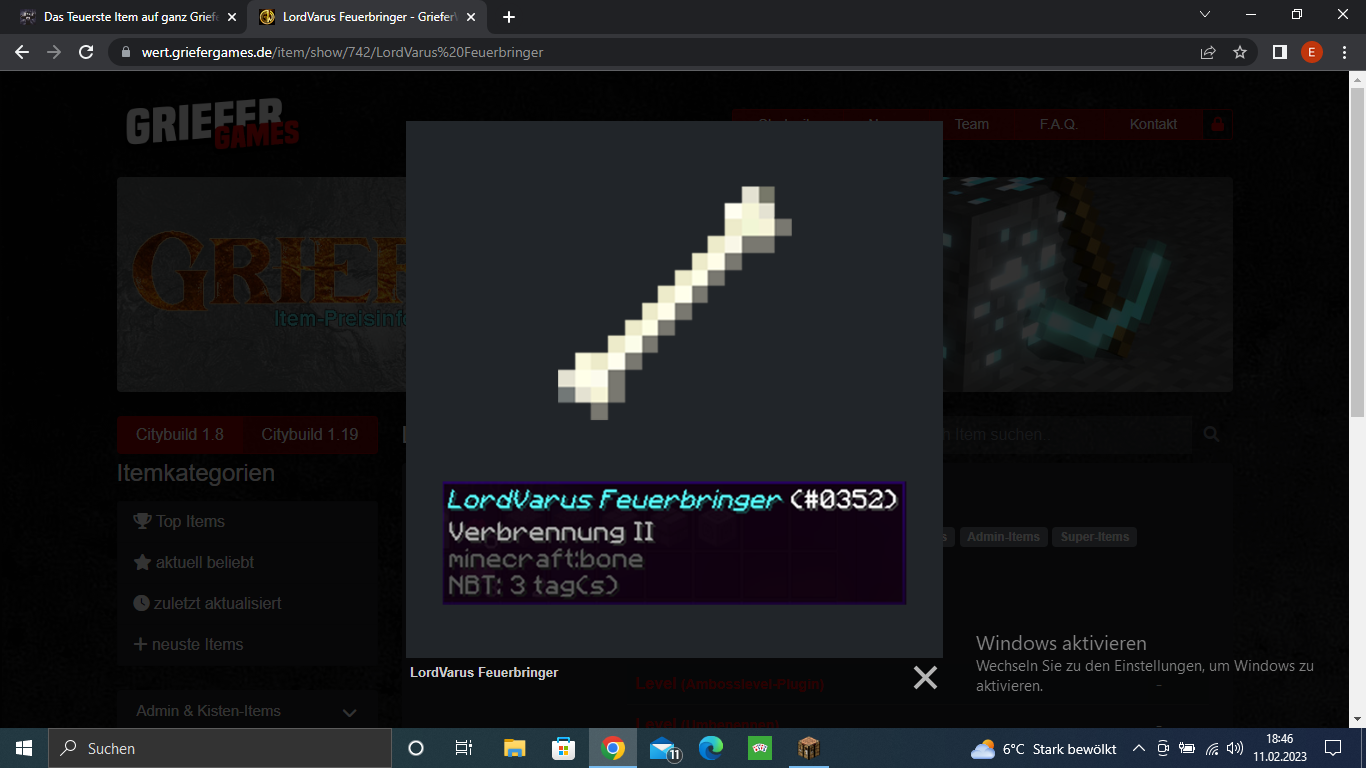Reload the current page
This screenshot has width=1366, height=768.
tap(86, 52)
